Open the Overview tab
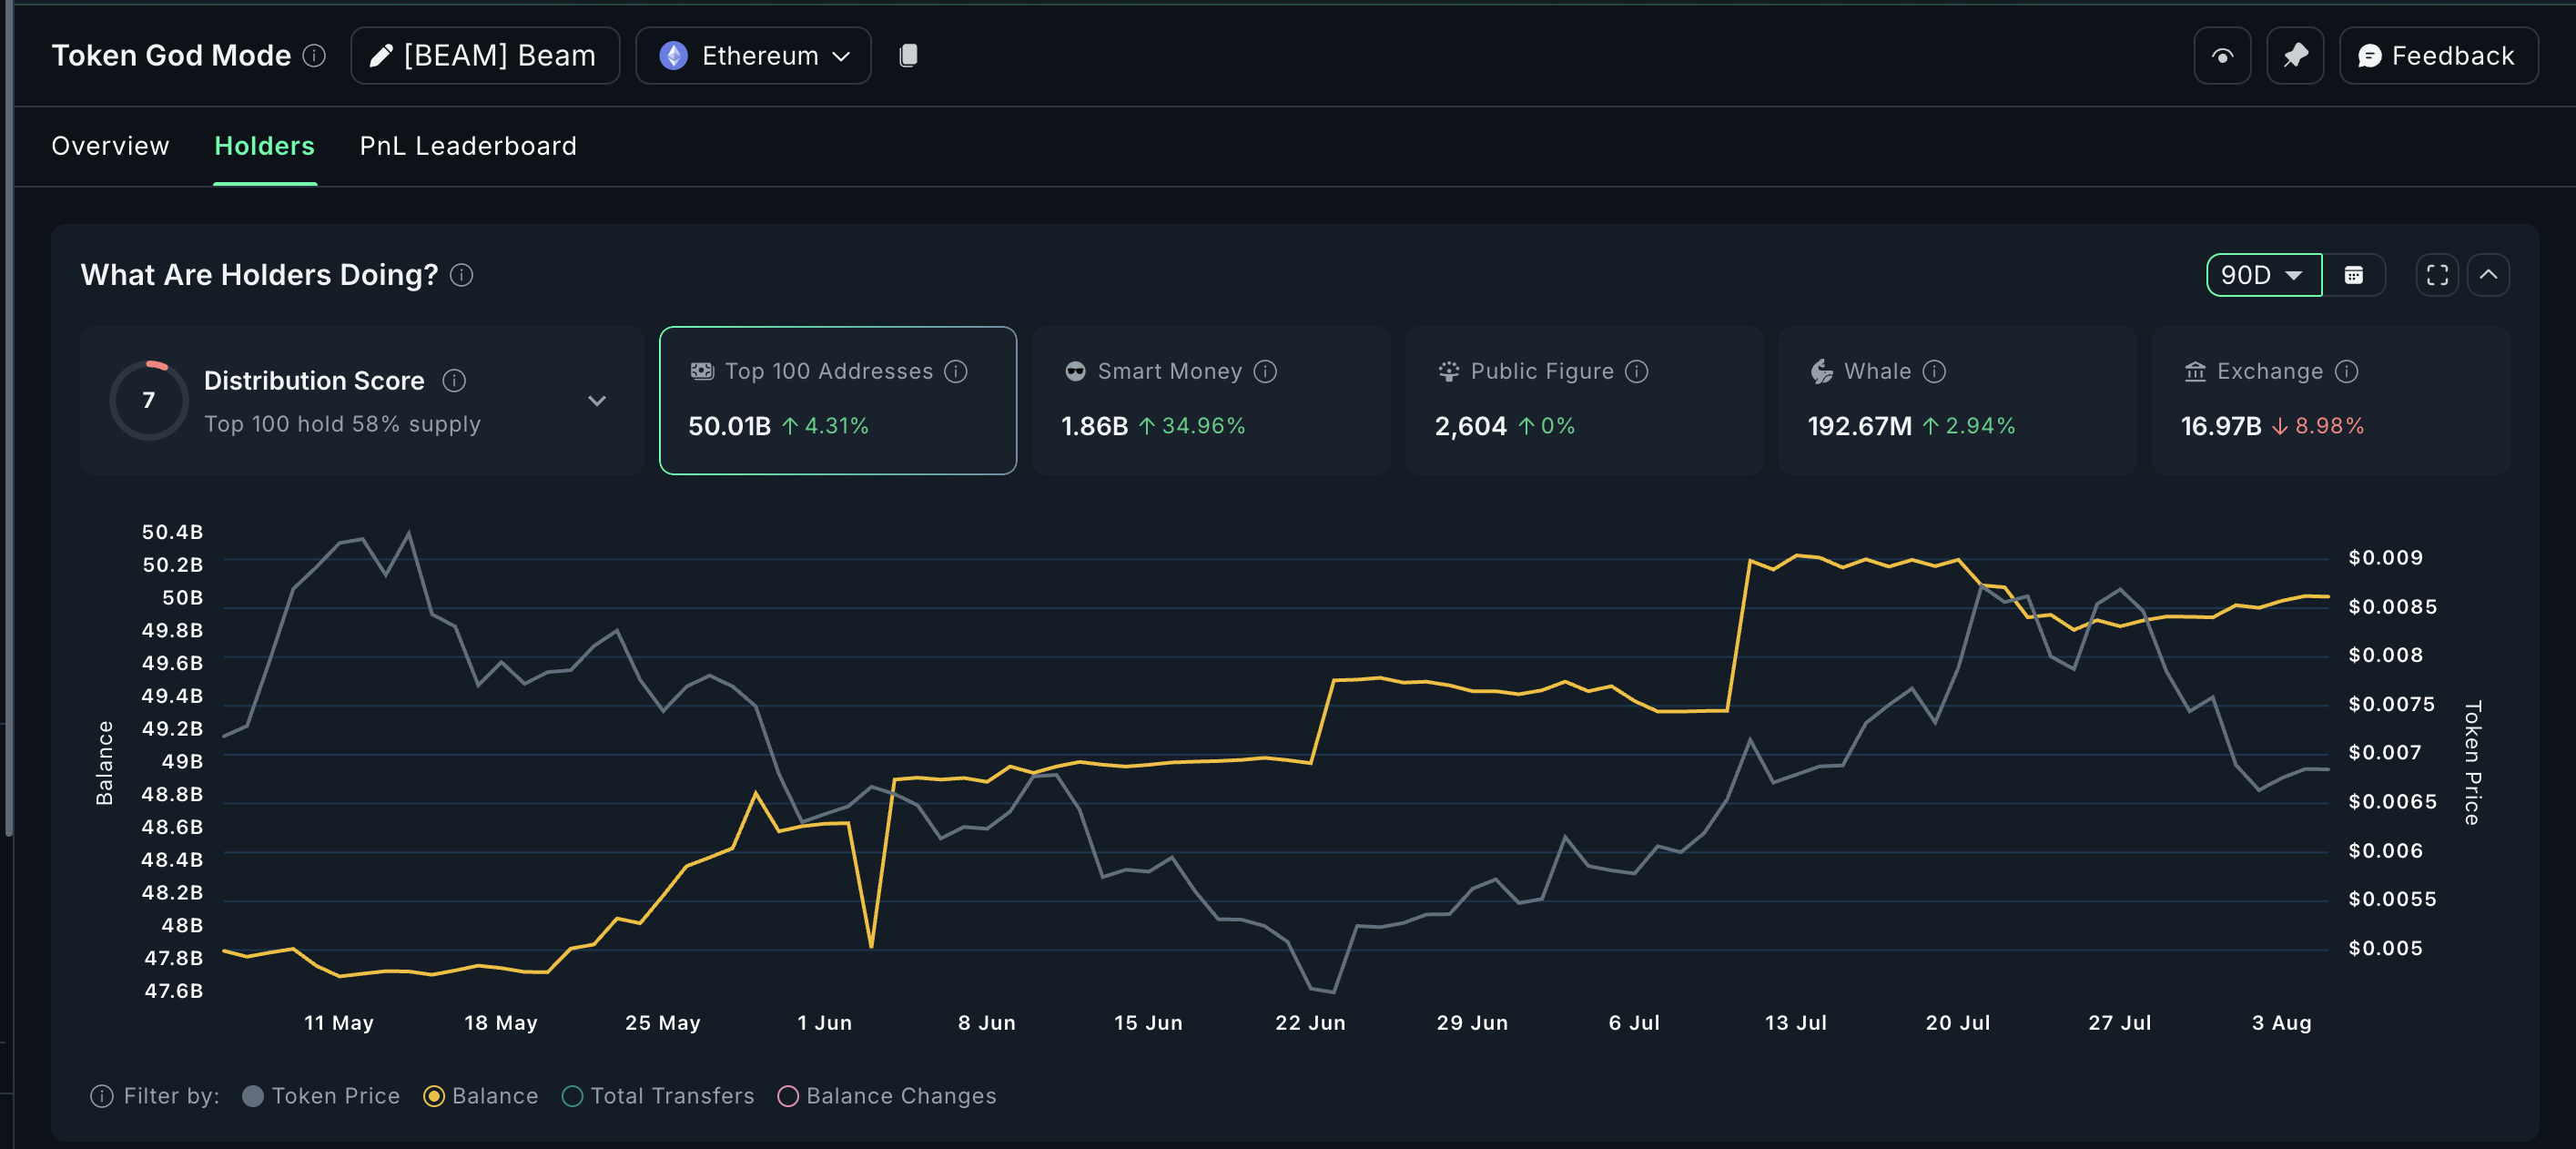Screen dimensions: 2576x1149 click(x=109, y=146)
